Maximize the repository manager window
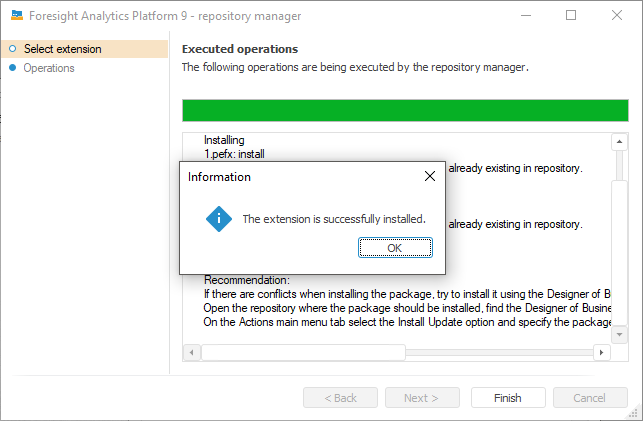This screenshot has height=421, width=643. 571,15
